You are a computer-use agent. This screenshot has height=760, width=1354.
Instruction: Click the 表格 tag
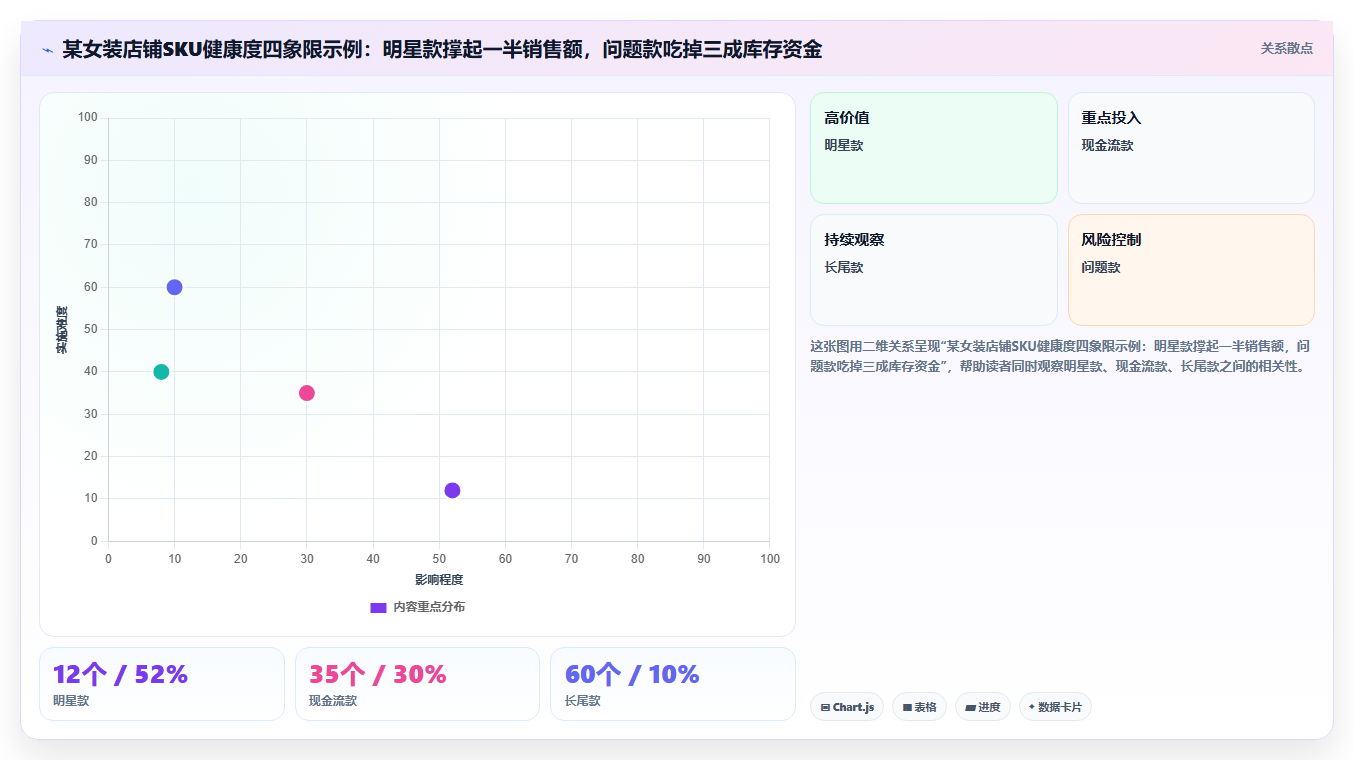pos(919,707)
